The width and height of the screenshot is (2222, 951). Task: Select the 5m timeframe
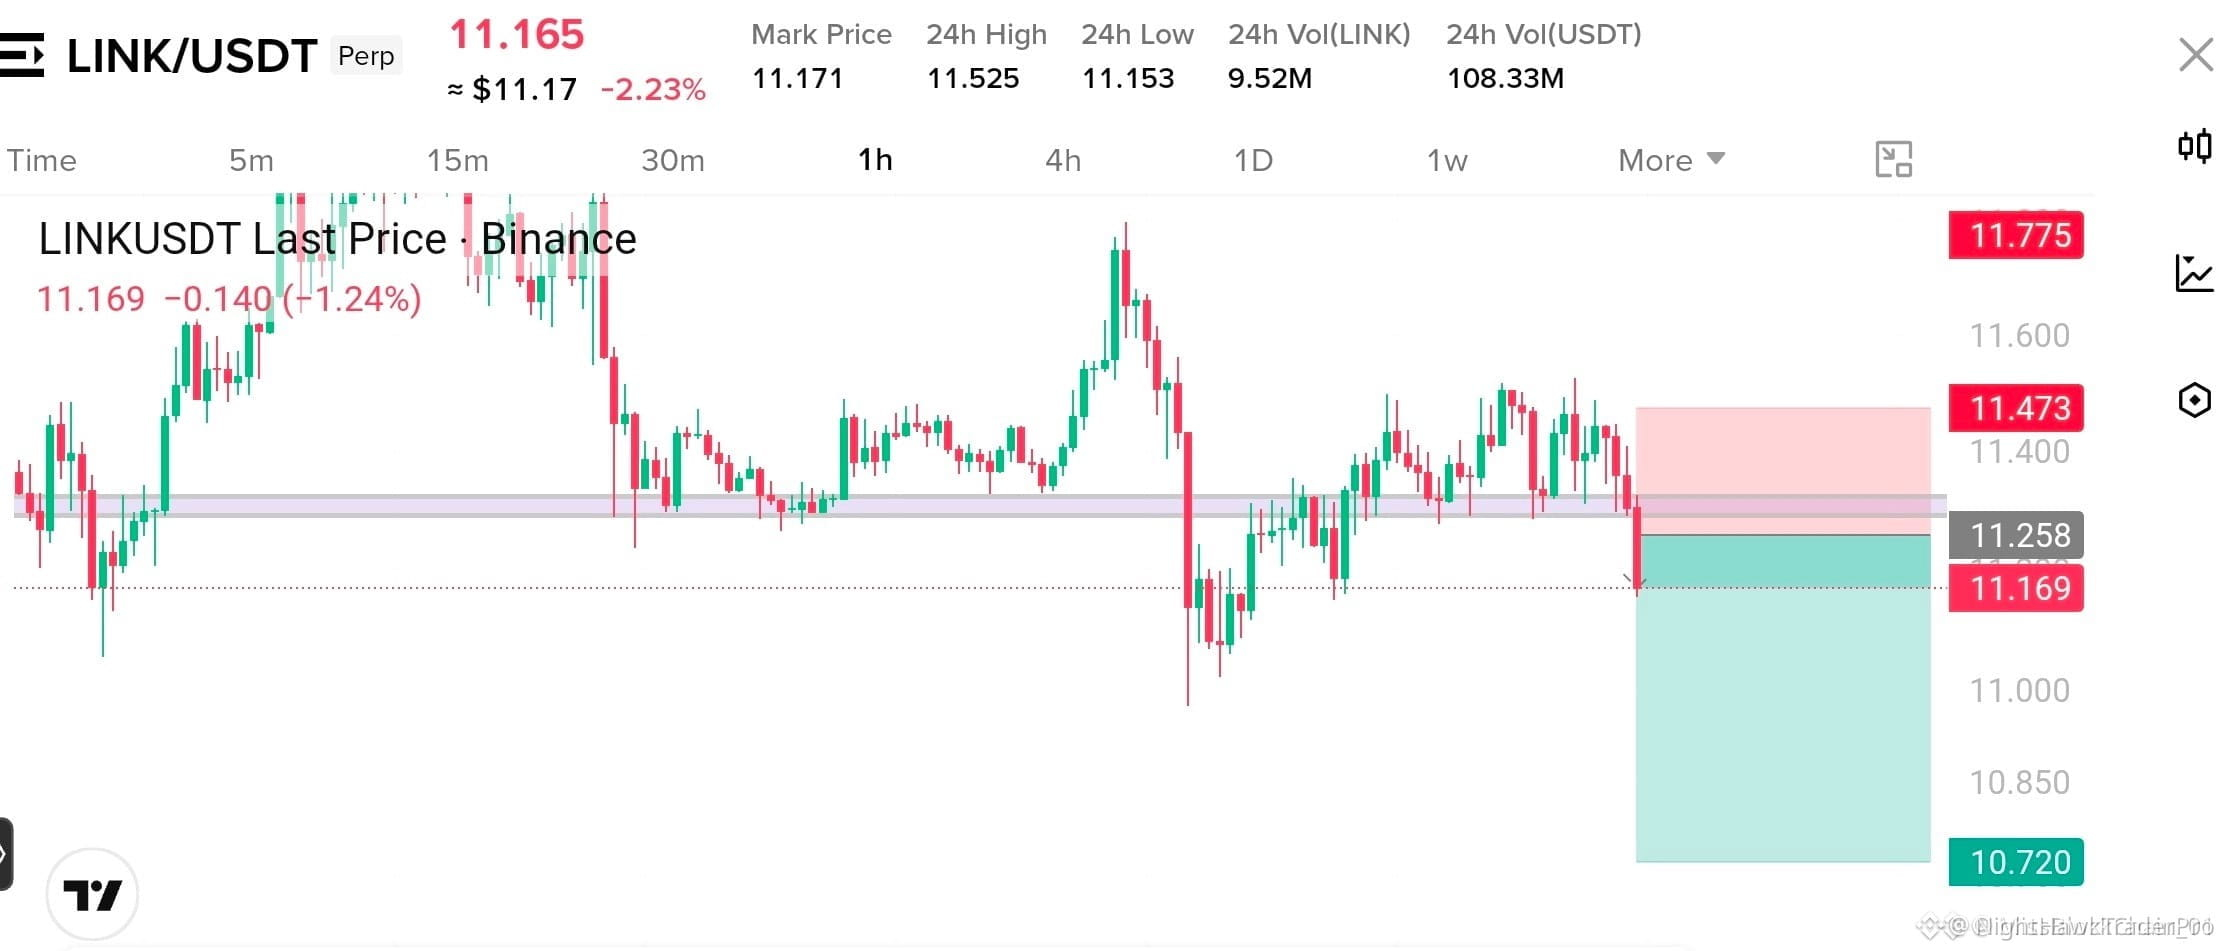(251, 160)
